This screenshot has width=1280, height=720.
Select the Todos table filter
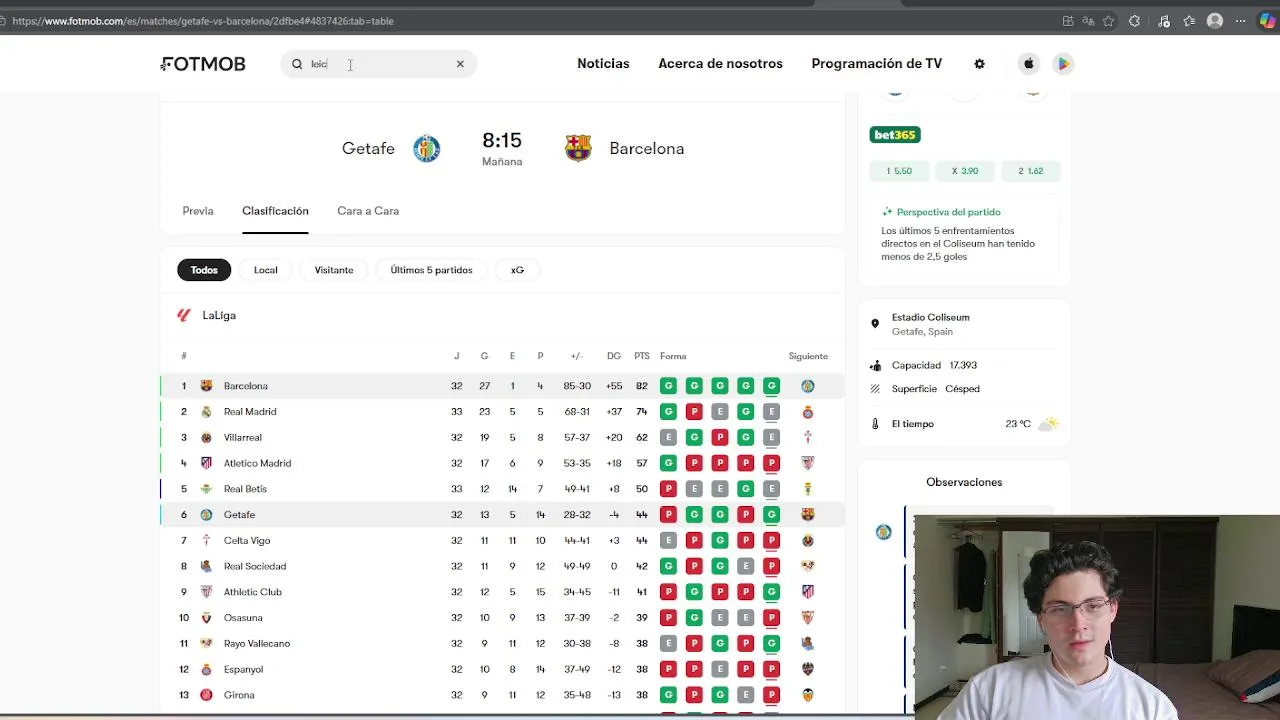204,270
